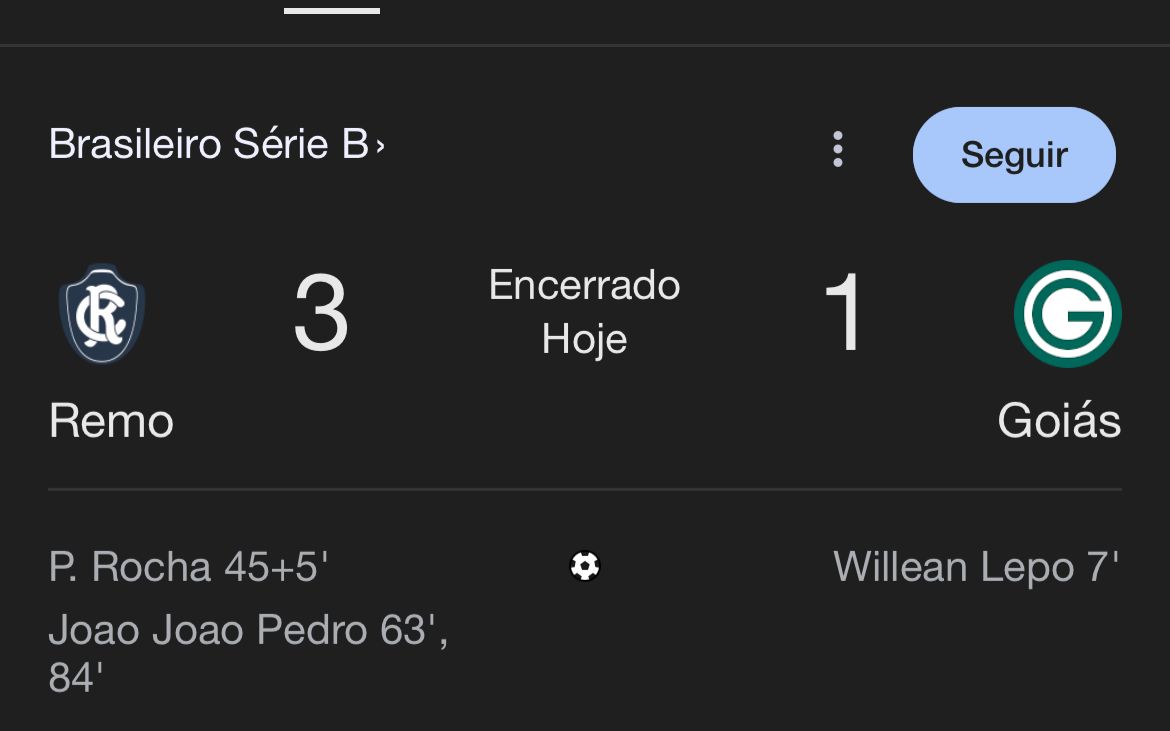Click the soccer ball goals icon
The image size is (1170, 731).
point(585,567)
